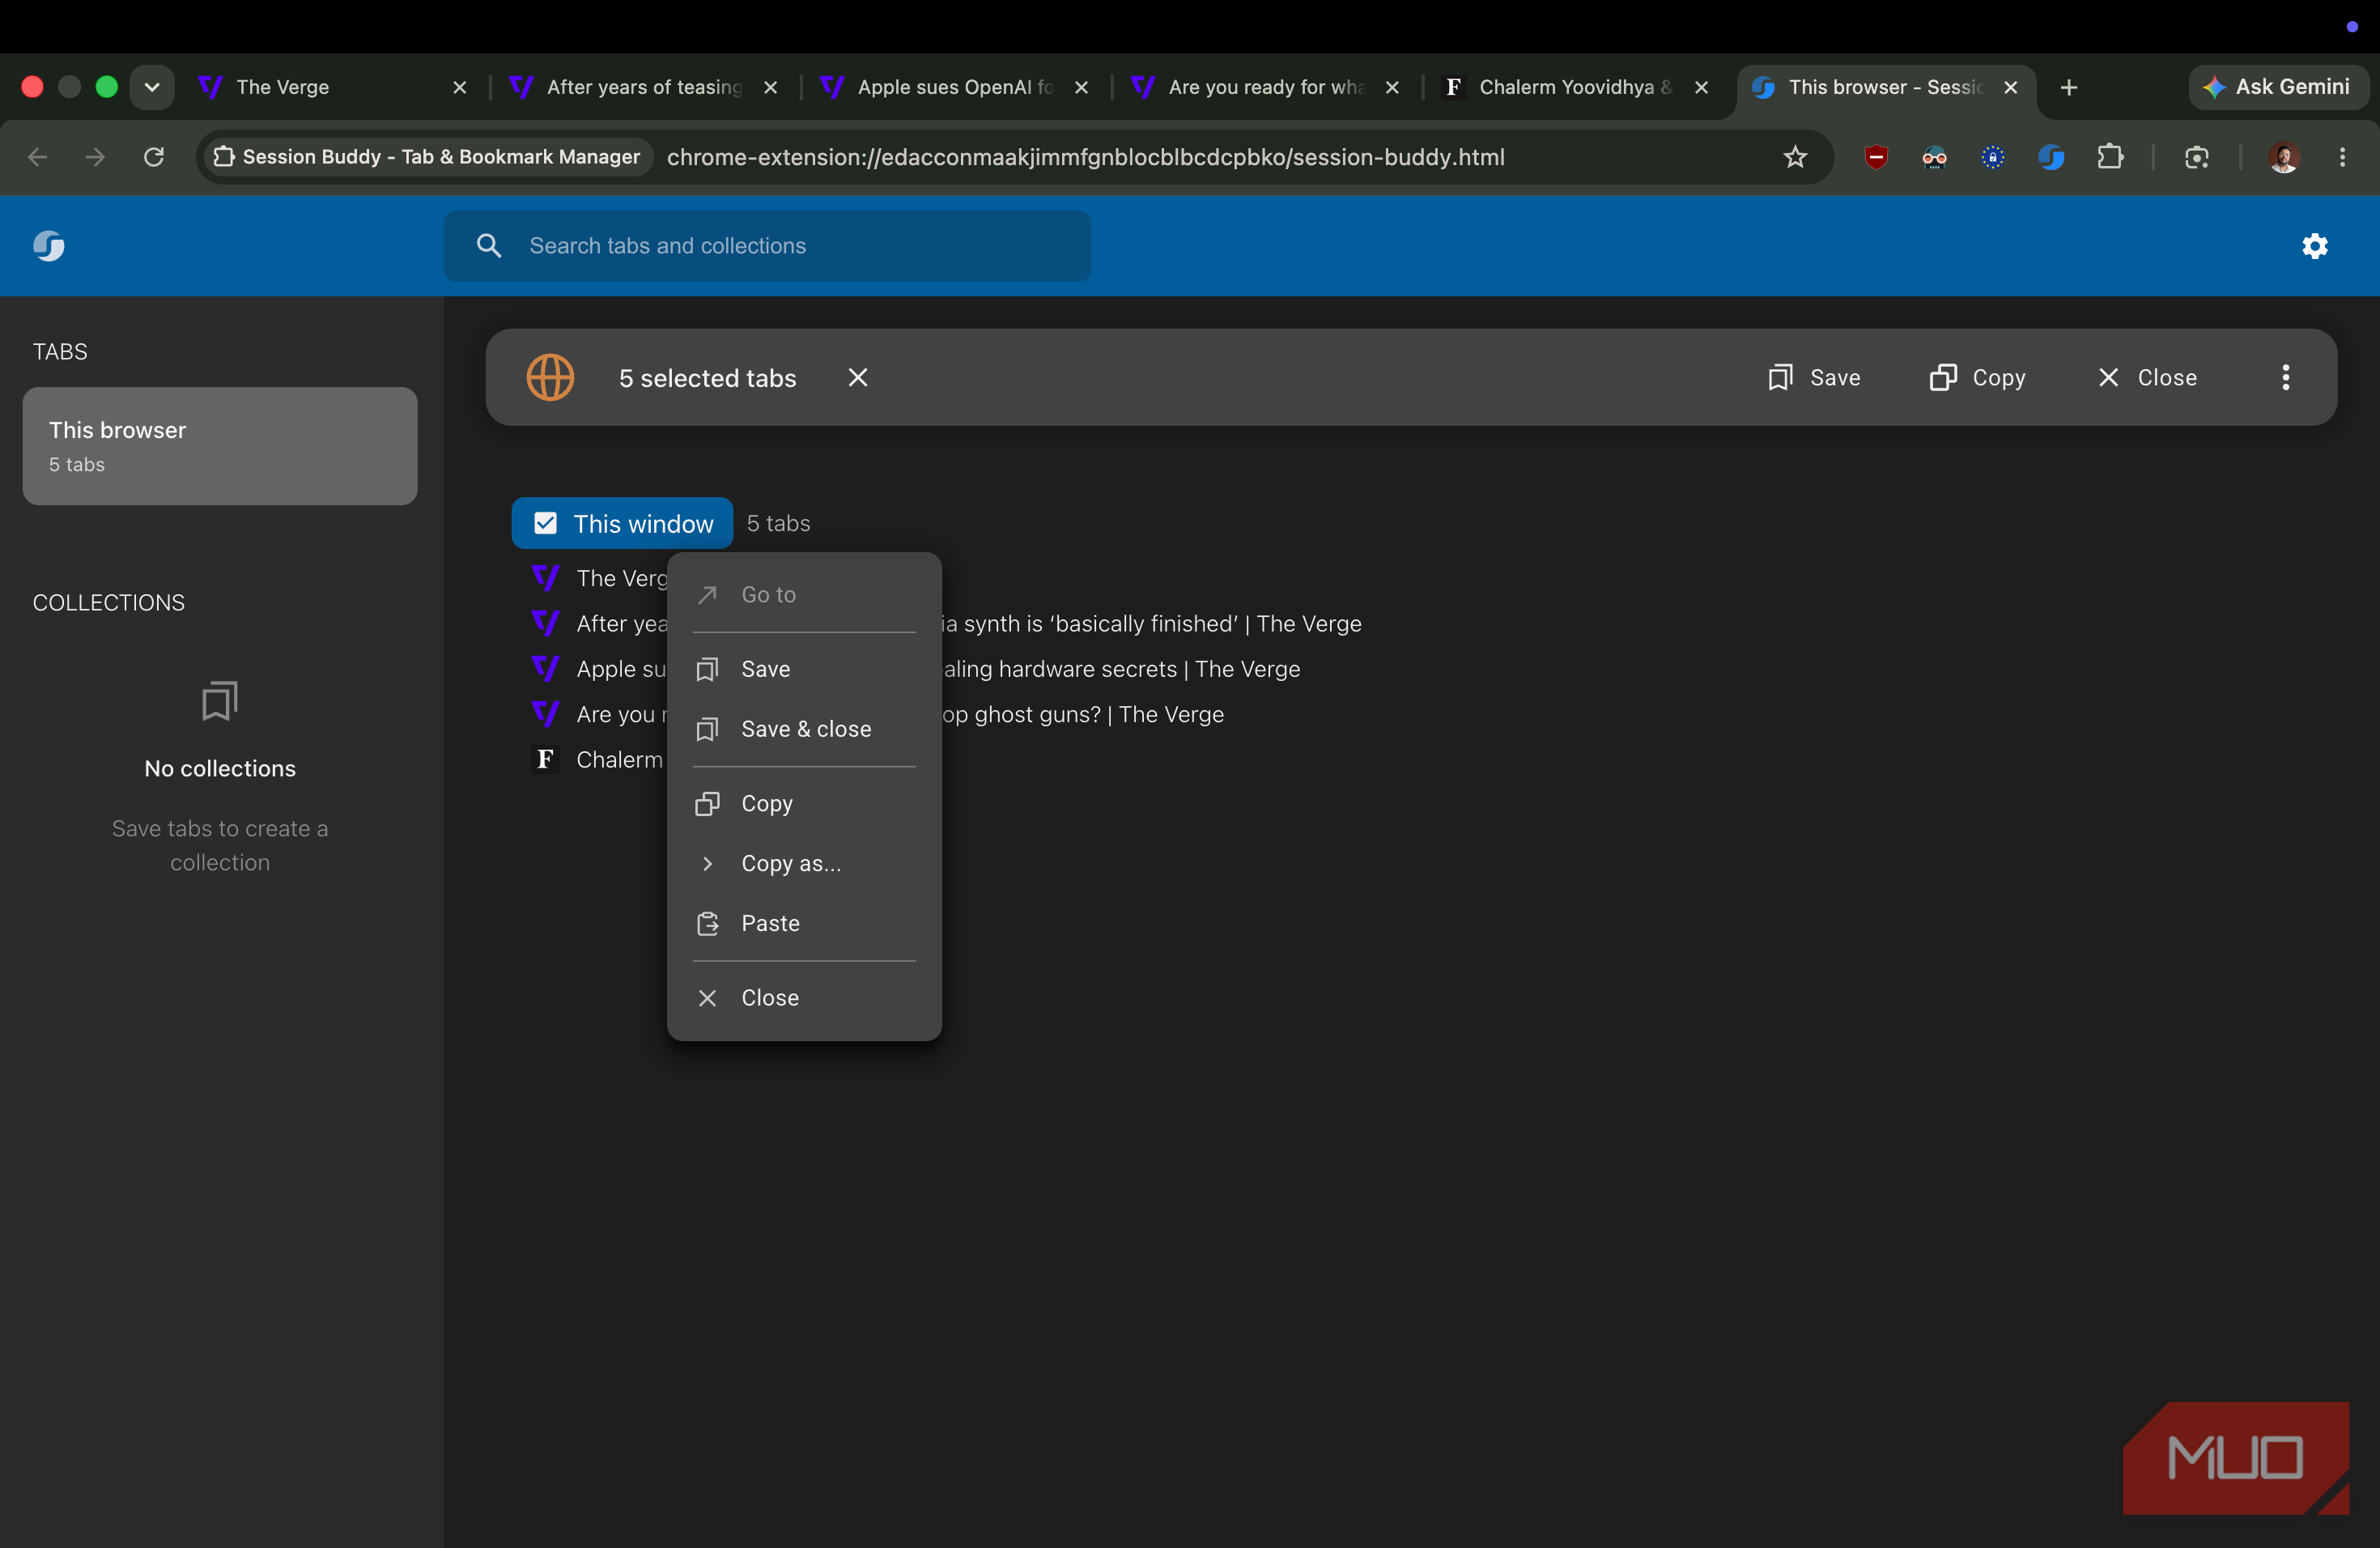Click the Session Buddy extension toolbar icon
This screenshot has height=1548, width=2380.
click(2051, 157)
